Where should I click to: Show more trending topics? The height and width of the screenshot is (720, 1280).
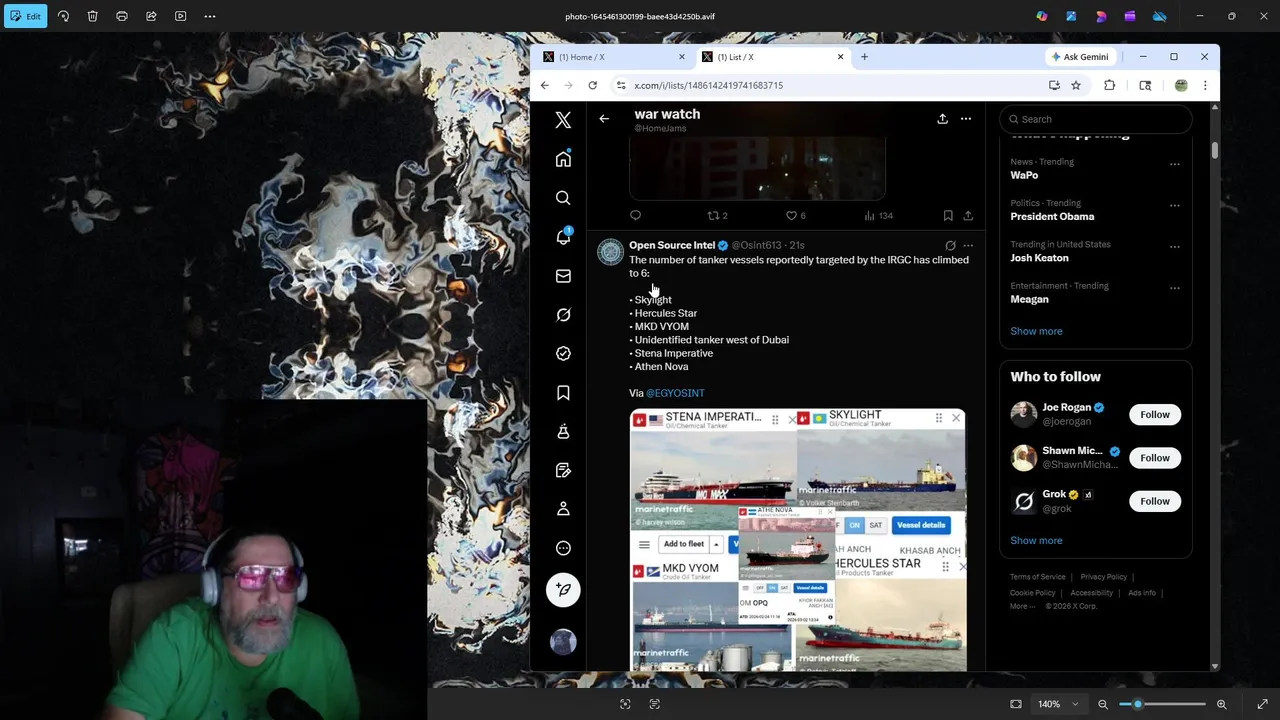(x=1036, y=331)
